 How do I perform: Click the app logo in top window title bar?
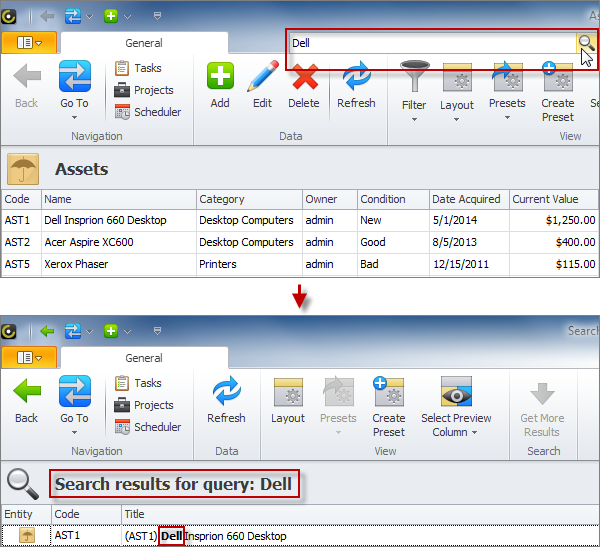pyautogui.click(x=8, y=16)
